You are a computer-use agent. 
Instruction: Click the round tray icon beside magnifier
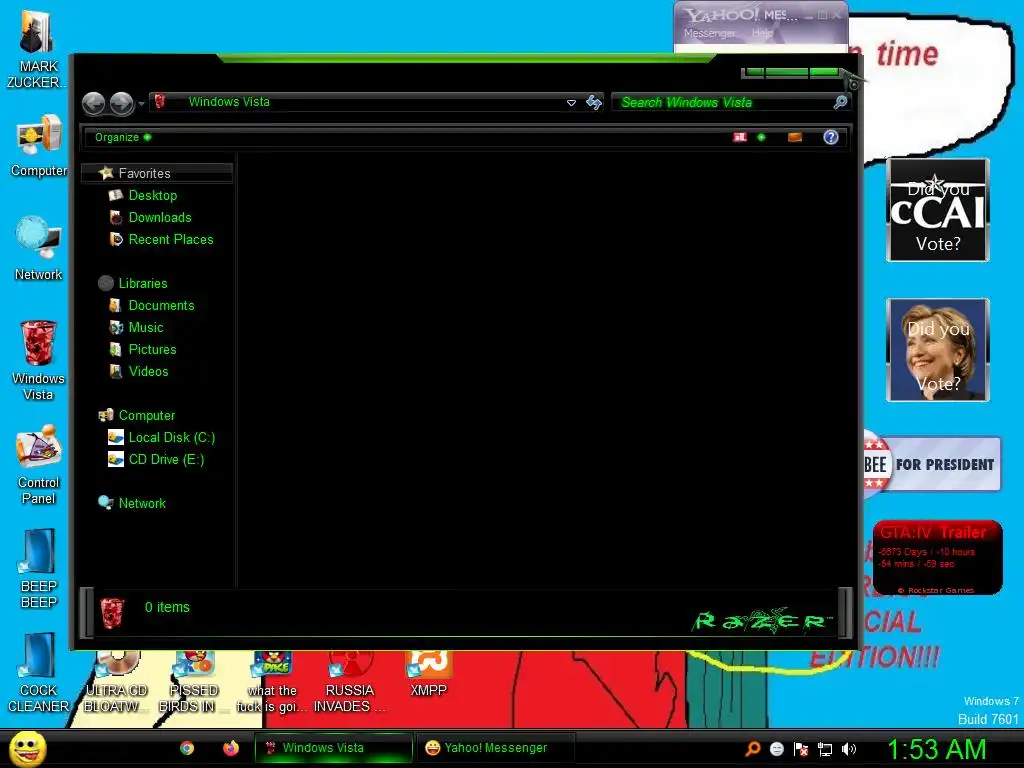tap(776, 749)
